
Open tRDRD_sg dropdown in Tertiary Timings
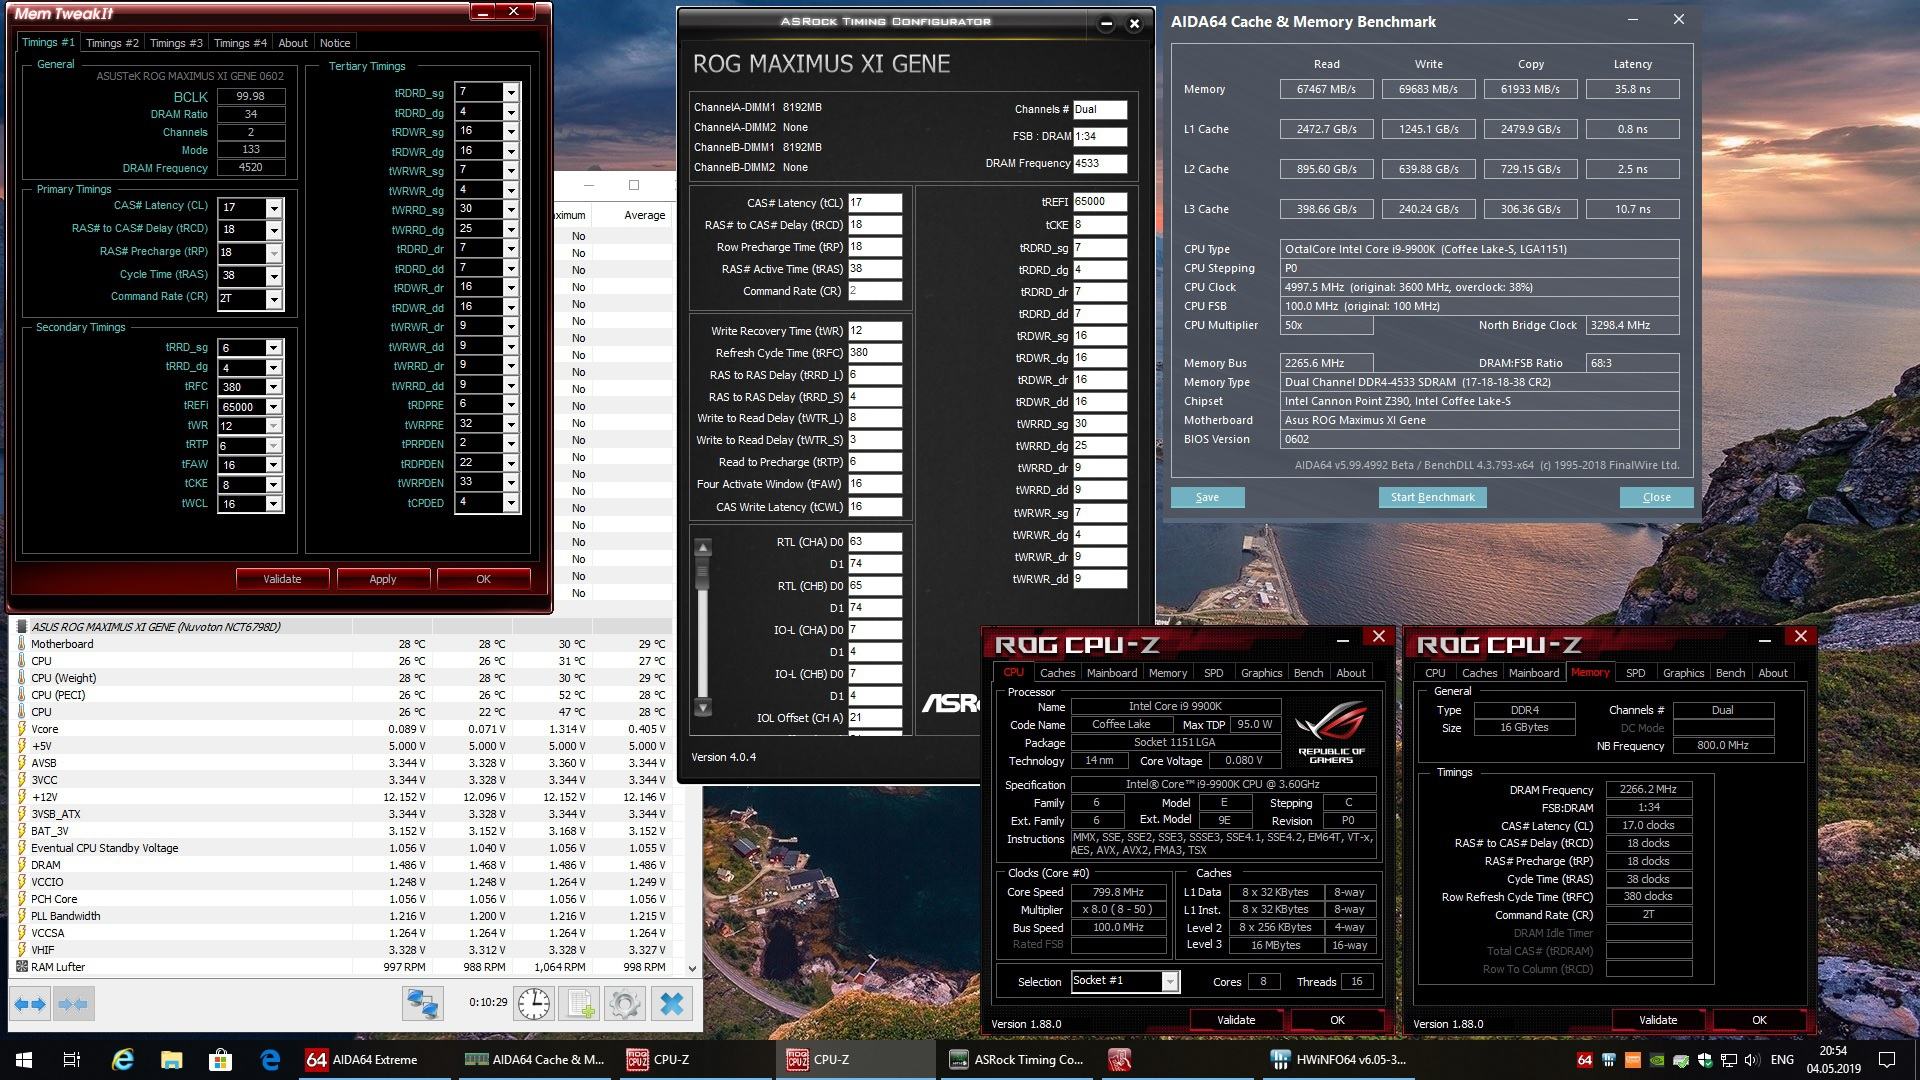511,92
